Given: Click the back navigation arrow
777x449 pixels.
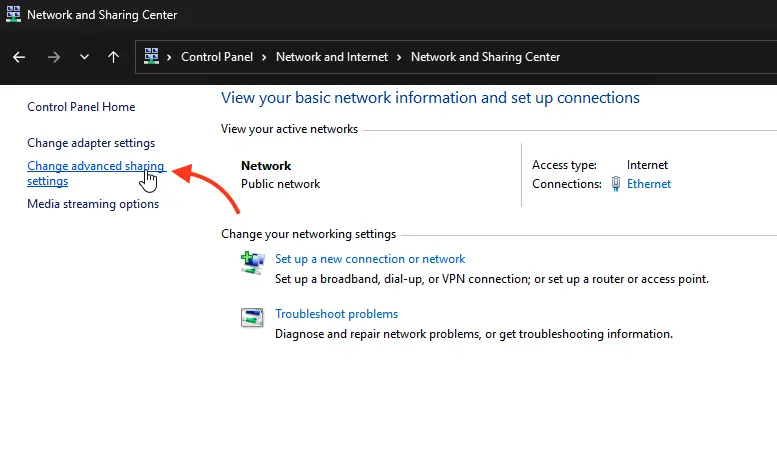Looking at the screenshot, I should point(18,57).
